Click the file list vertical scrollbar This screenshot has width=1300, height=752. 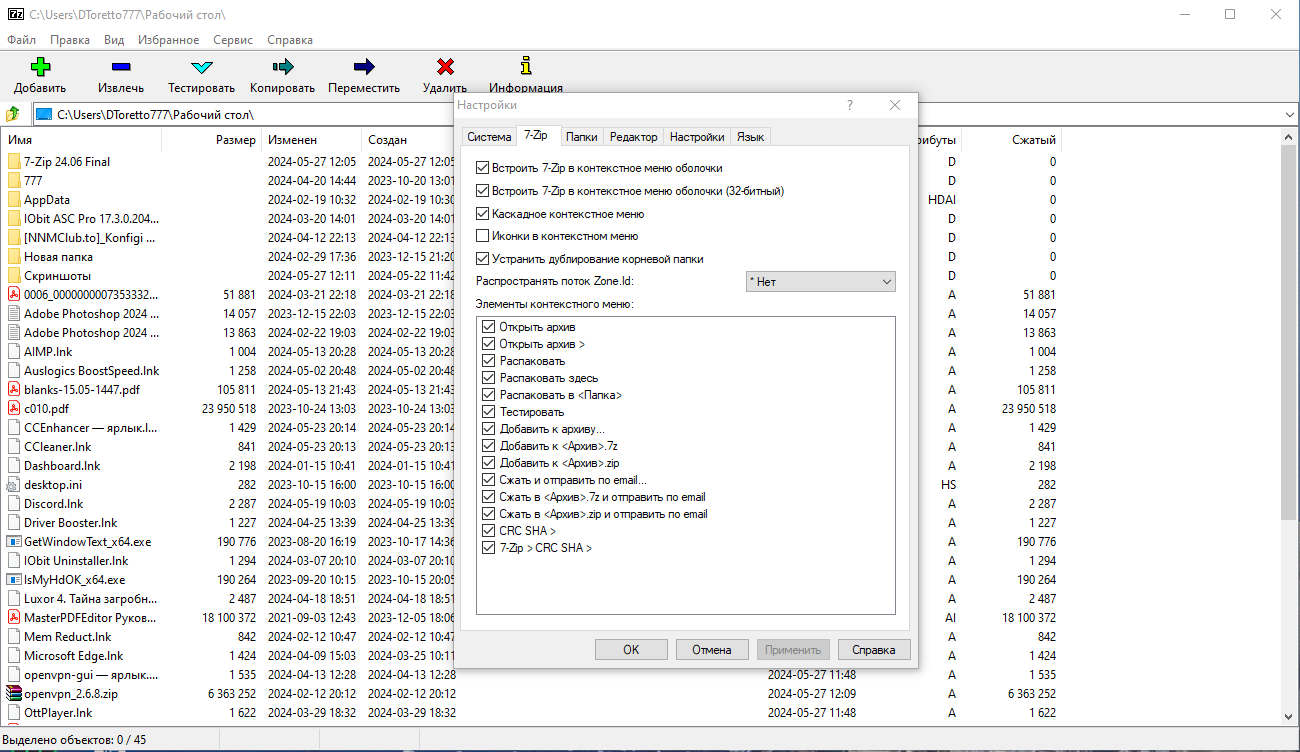(x=1290, y=330)
